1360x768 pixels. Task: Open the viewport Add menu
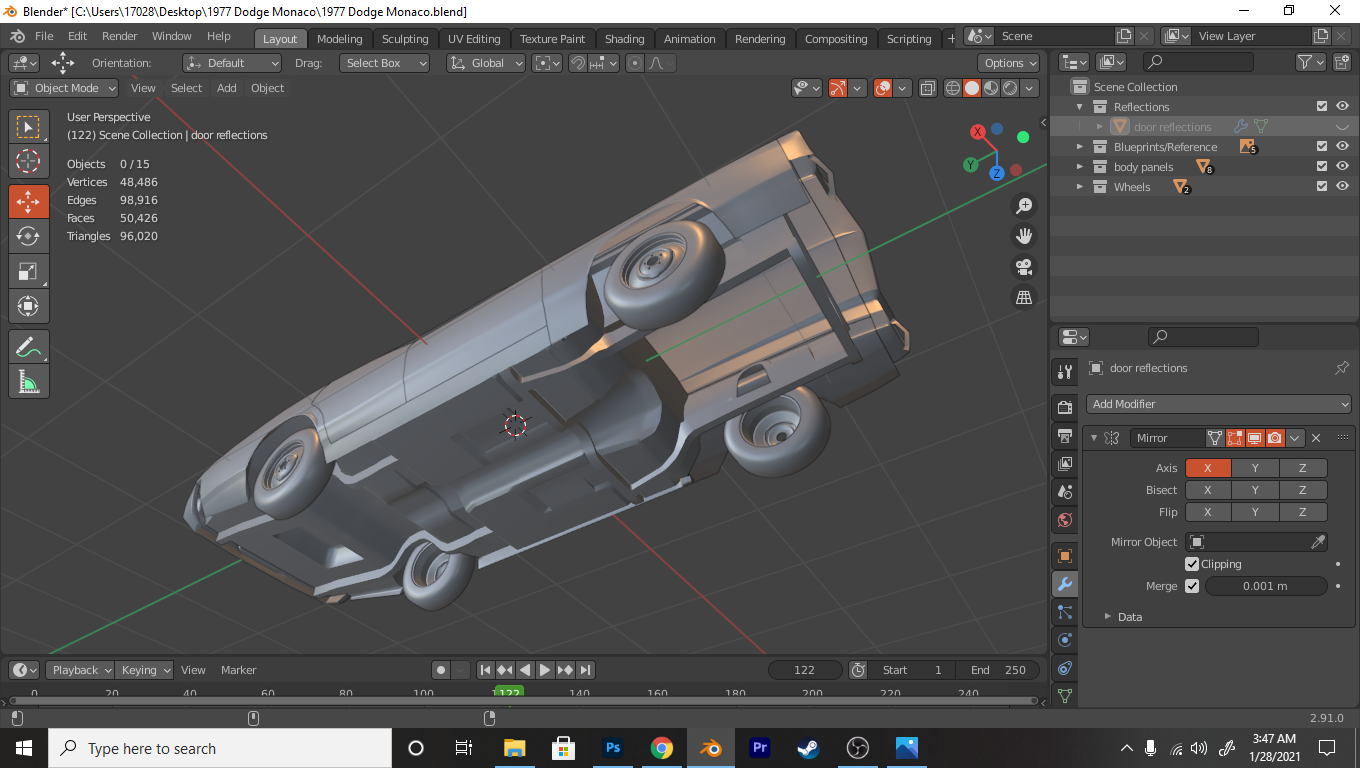coord(227,88)
